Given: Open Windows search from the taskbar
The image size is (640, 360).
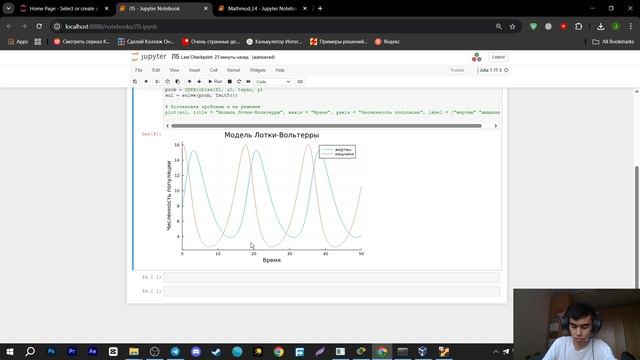Looking at the screenshot, I should coord(30,351).
